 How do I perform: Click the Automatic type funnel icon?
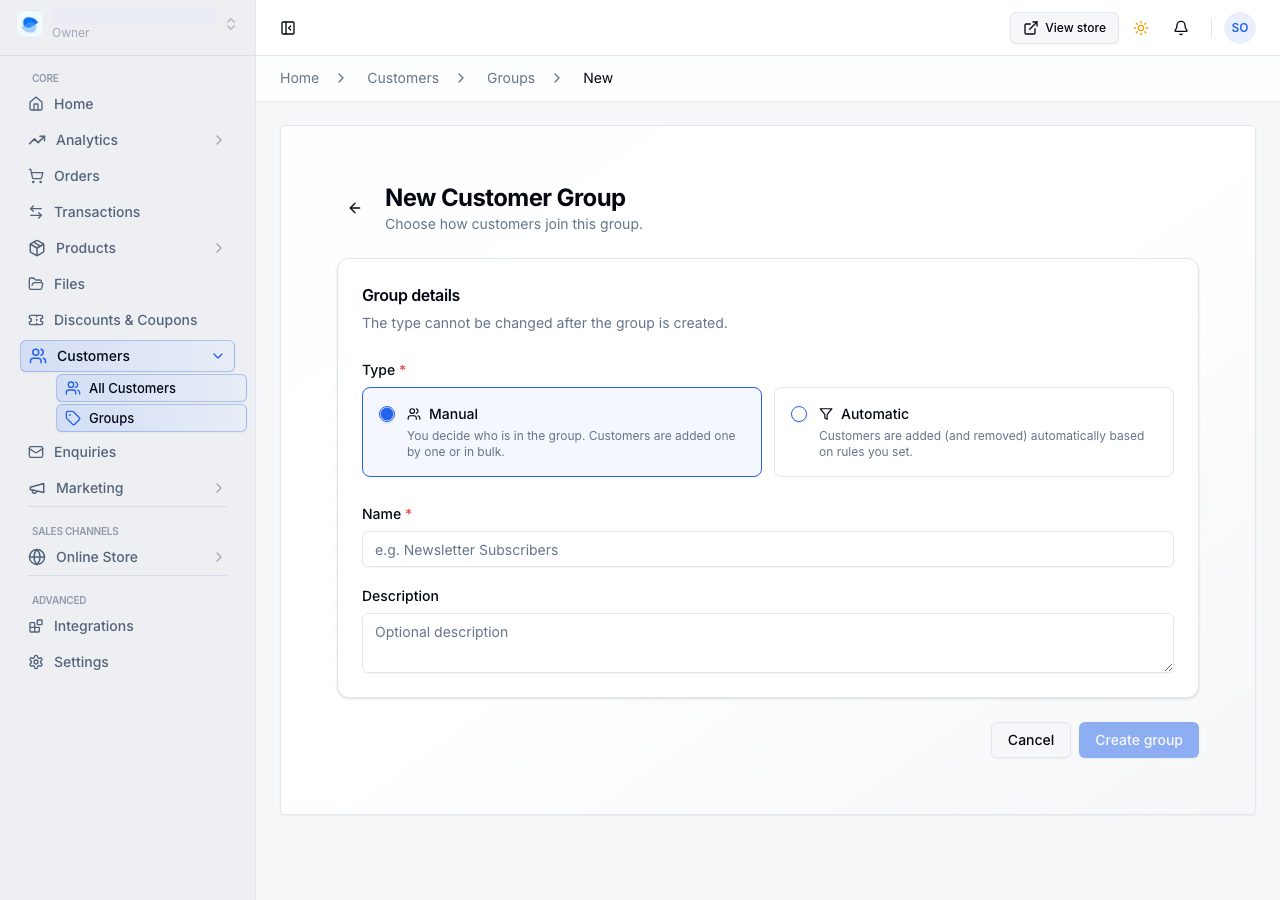(x=826, y=414)
